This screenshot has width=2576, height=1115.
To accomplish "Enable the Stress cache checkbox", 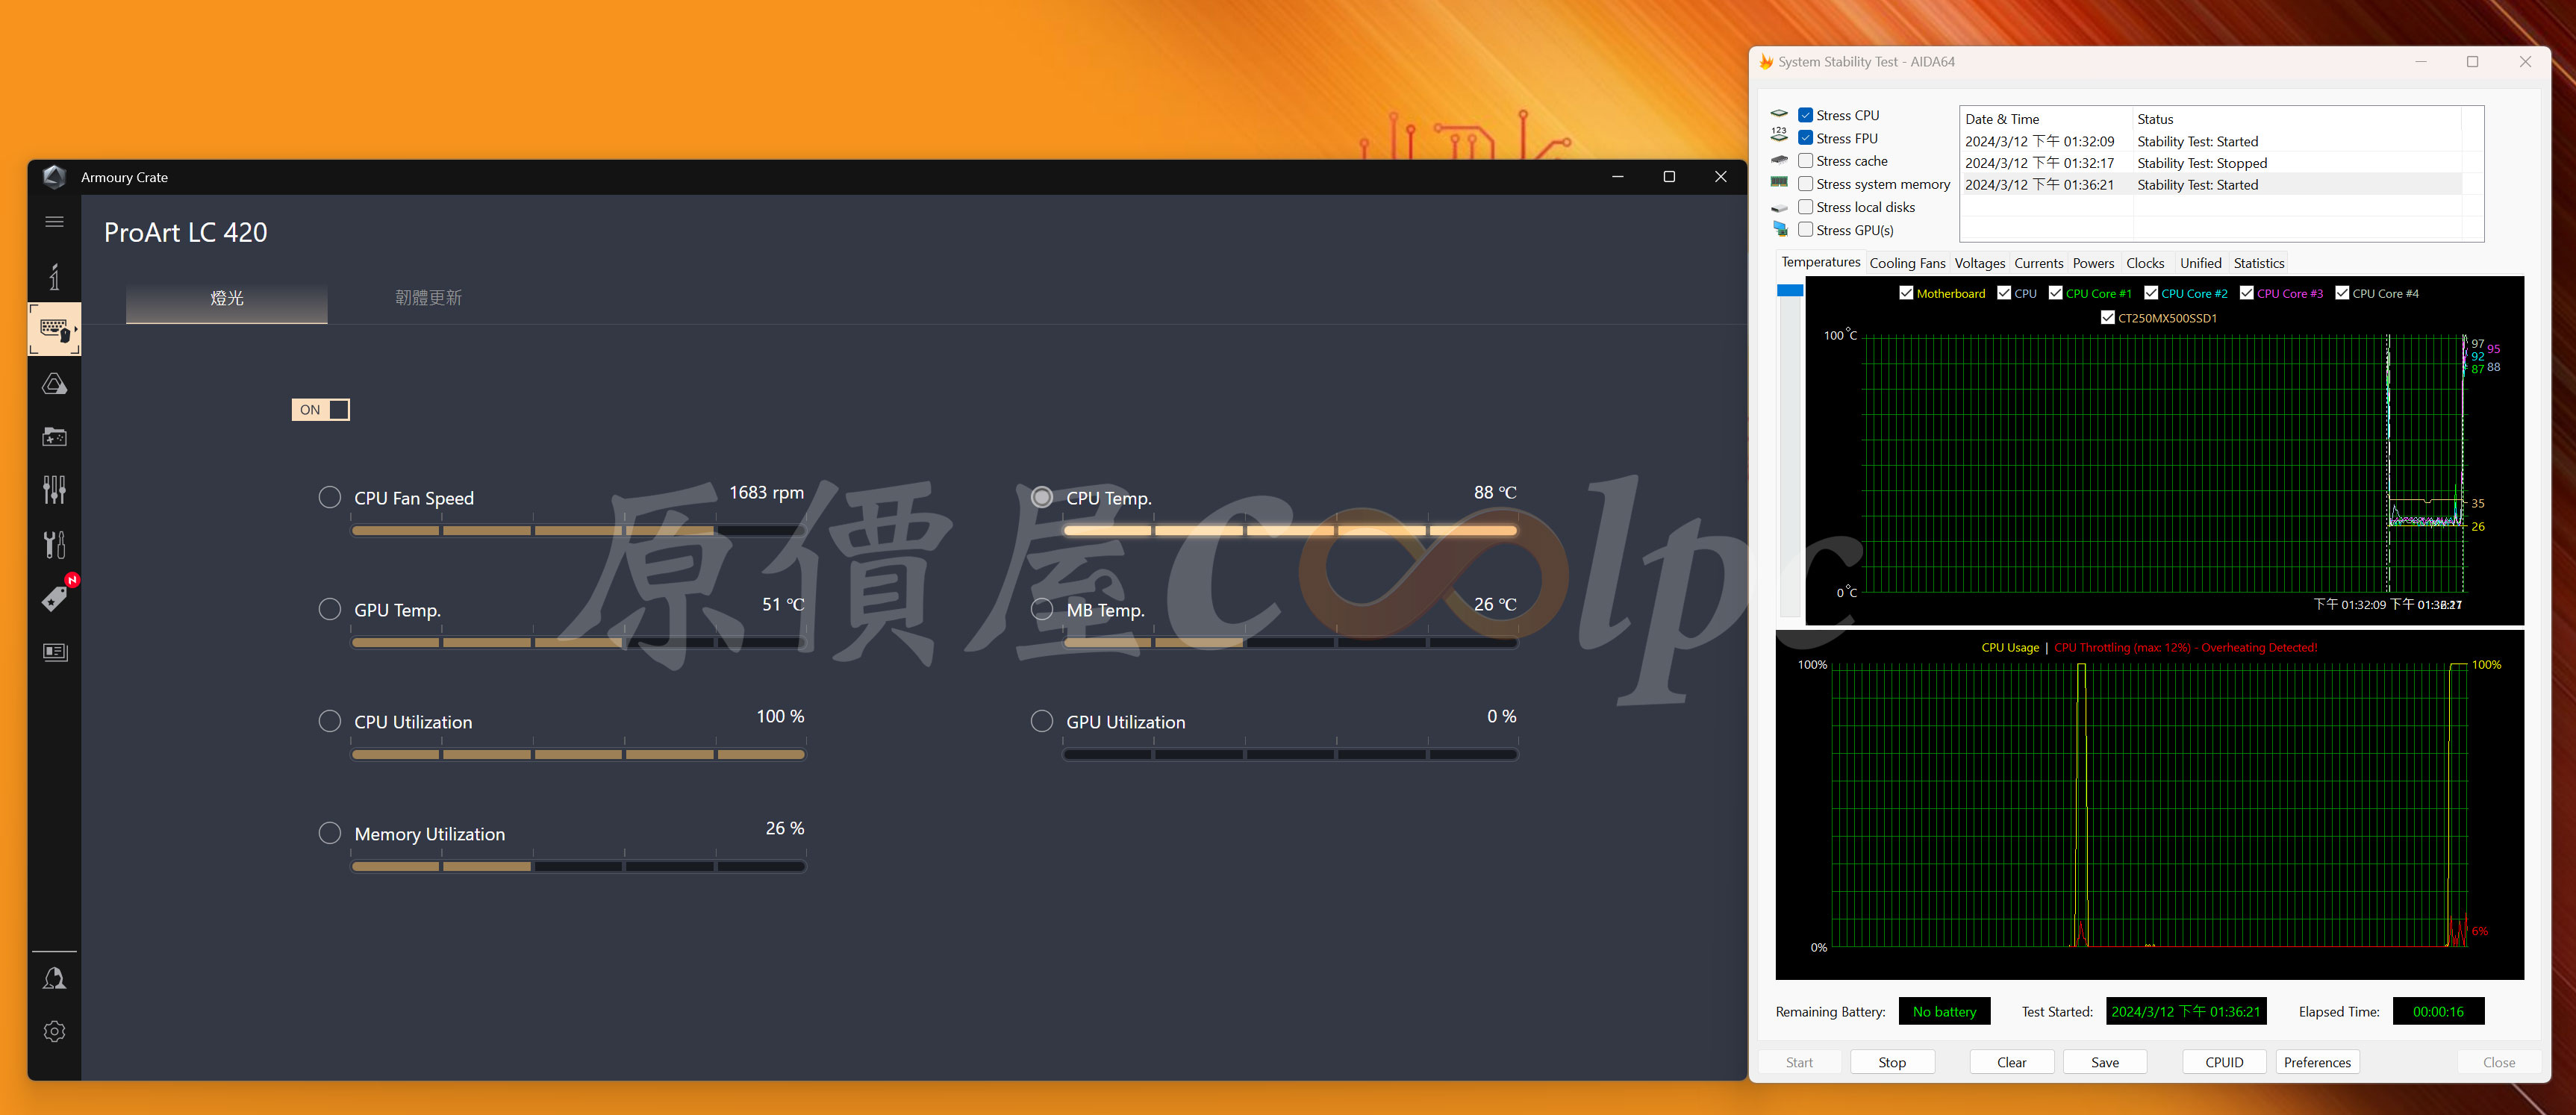I will [1805, 161].
